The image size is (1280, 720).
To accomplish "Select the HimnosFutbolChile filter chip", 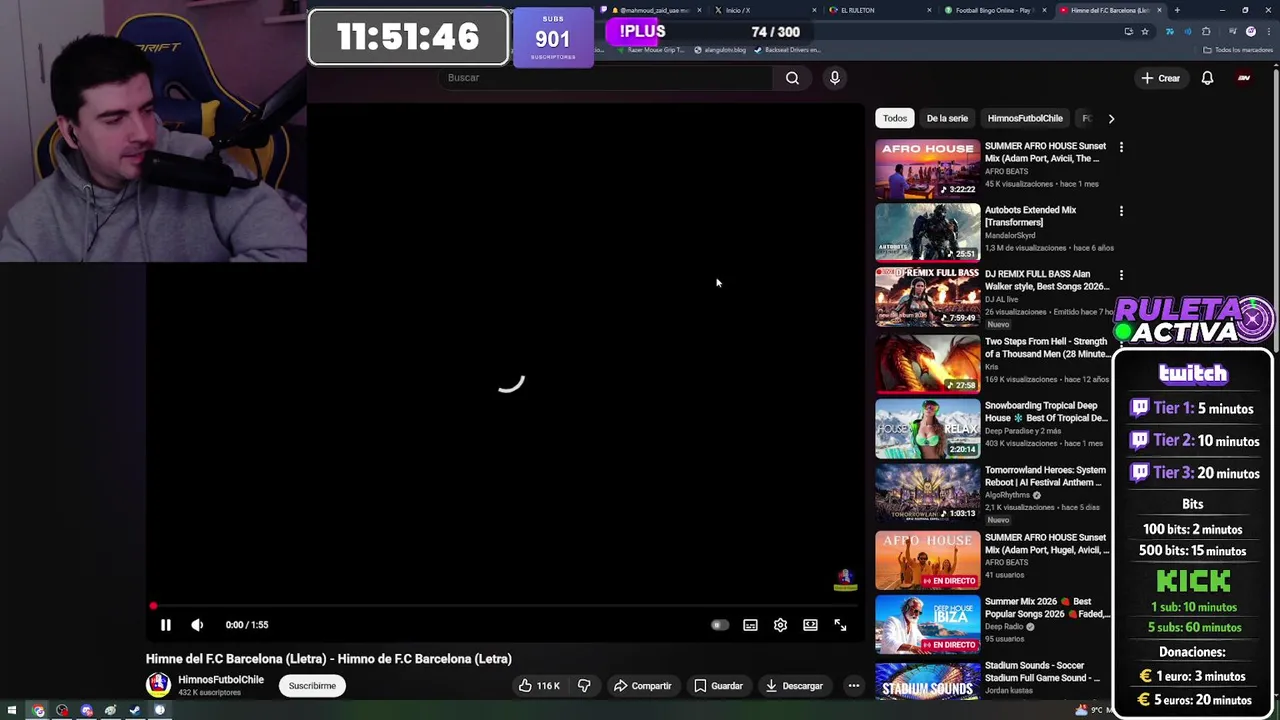I will [x=1025, y=118].
